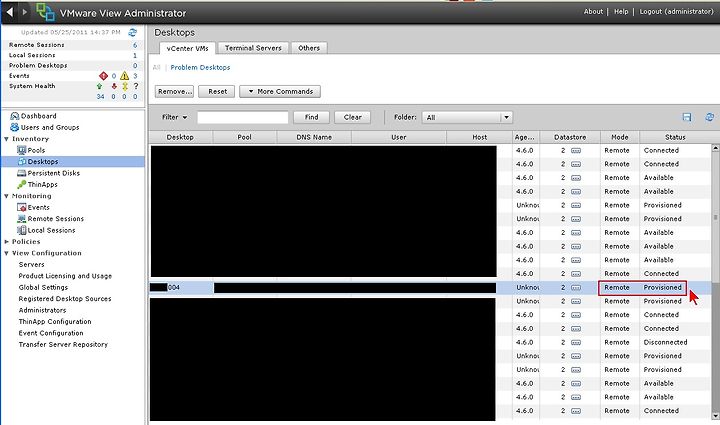Open Pools under Inventory
This screenshot has width=720, height=425.
click(x=31, y=150)
